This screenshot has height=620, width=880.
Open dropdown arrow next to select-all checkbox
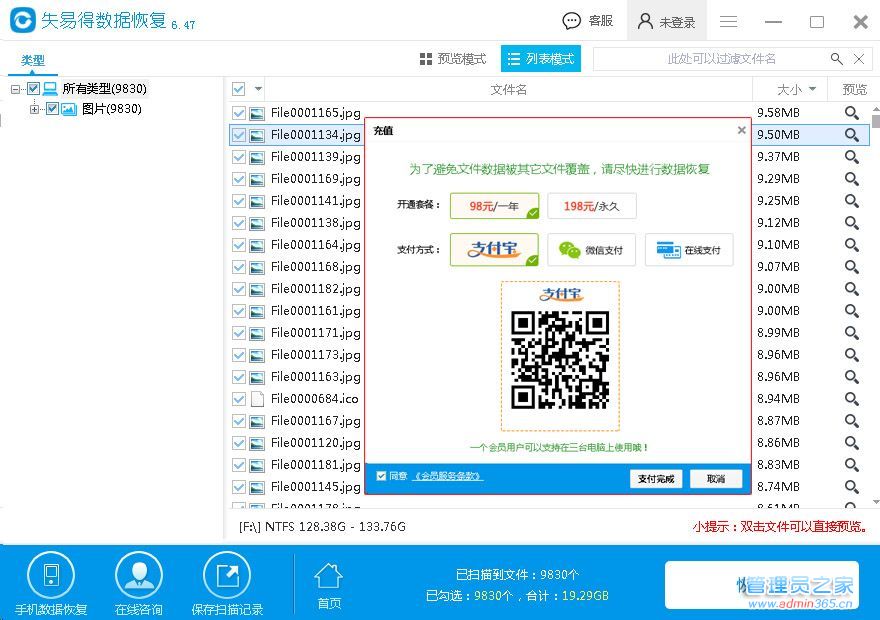click(x=258, y=89)
